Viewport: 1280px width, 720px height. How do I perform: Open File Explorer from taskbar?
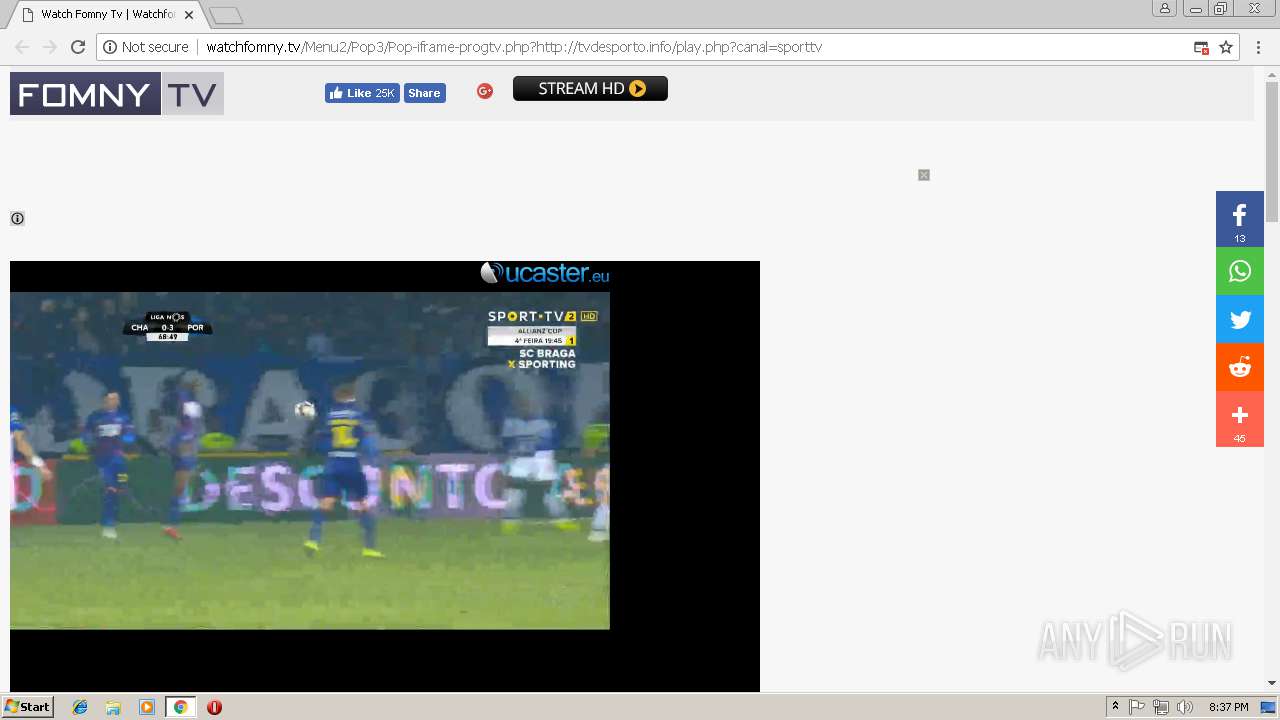(113, 707)
